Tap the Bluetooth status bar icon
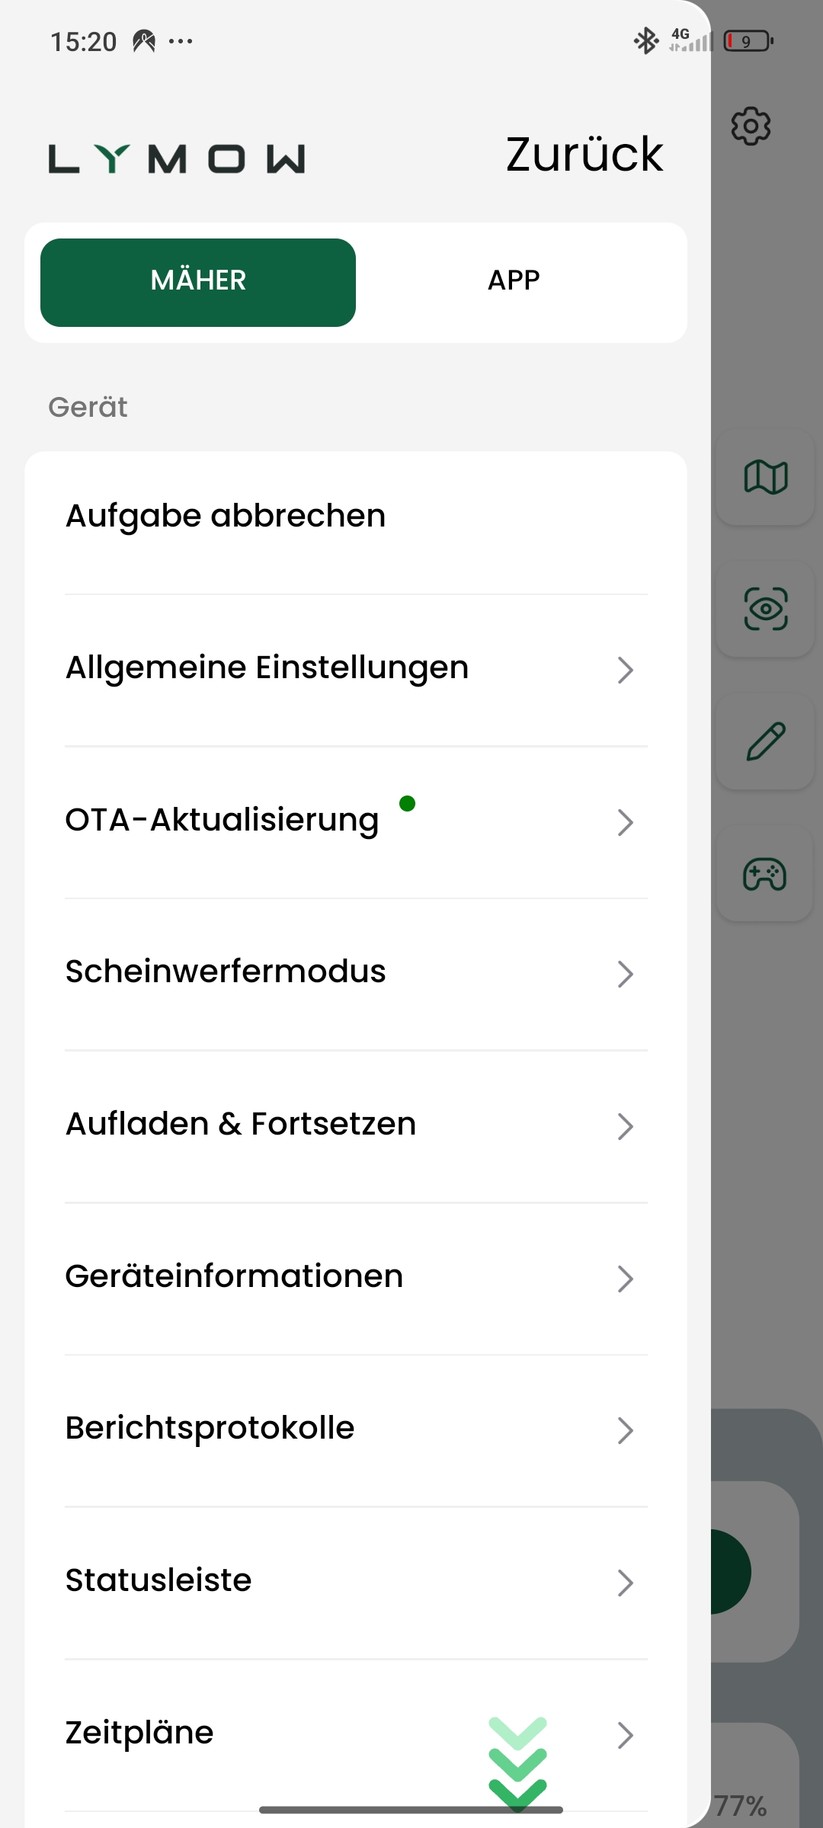The image size is (823, 1828). click(x=646, y=41)
